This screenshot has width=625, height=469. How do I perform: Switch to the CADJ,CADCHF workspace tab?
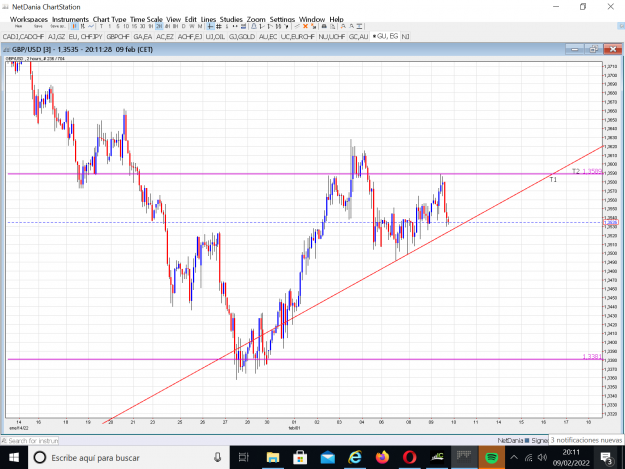pyautogui.click(x=23, y=37)
